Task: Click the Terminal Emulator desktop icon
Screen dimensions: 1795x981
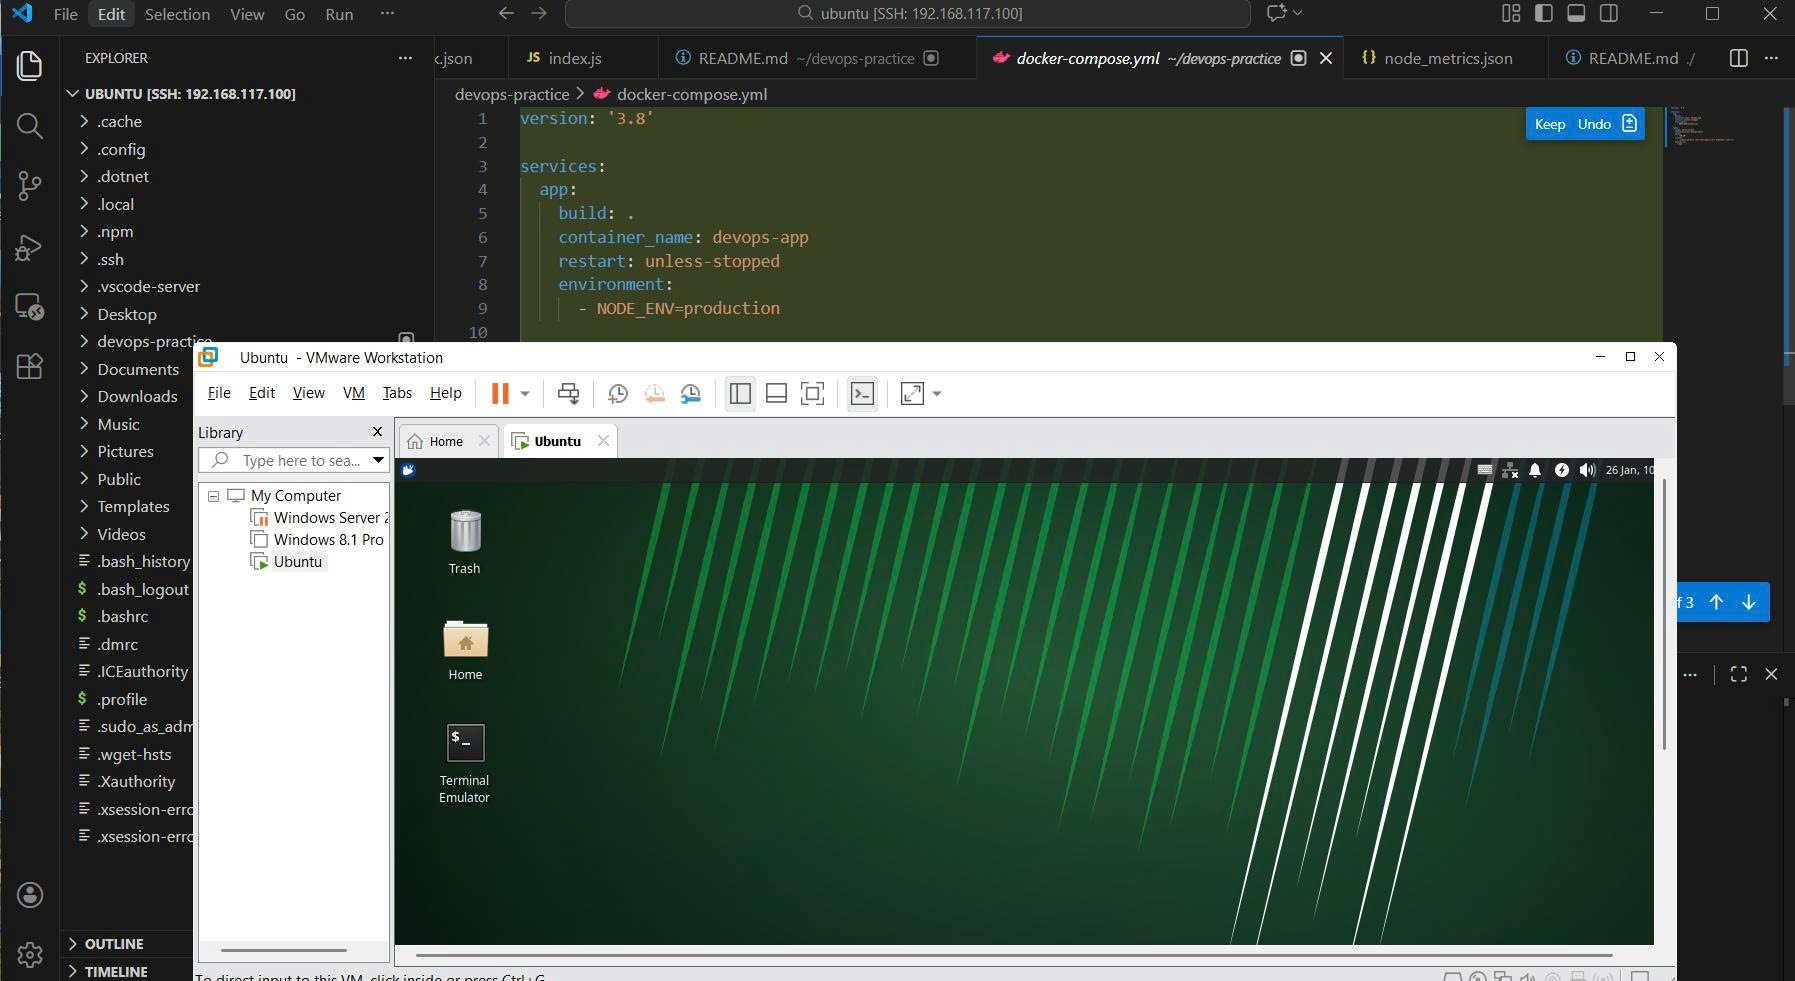Action: click(465, 744)
